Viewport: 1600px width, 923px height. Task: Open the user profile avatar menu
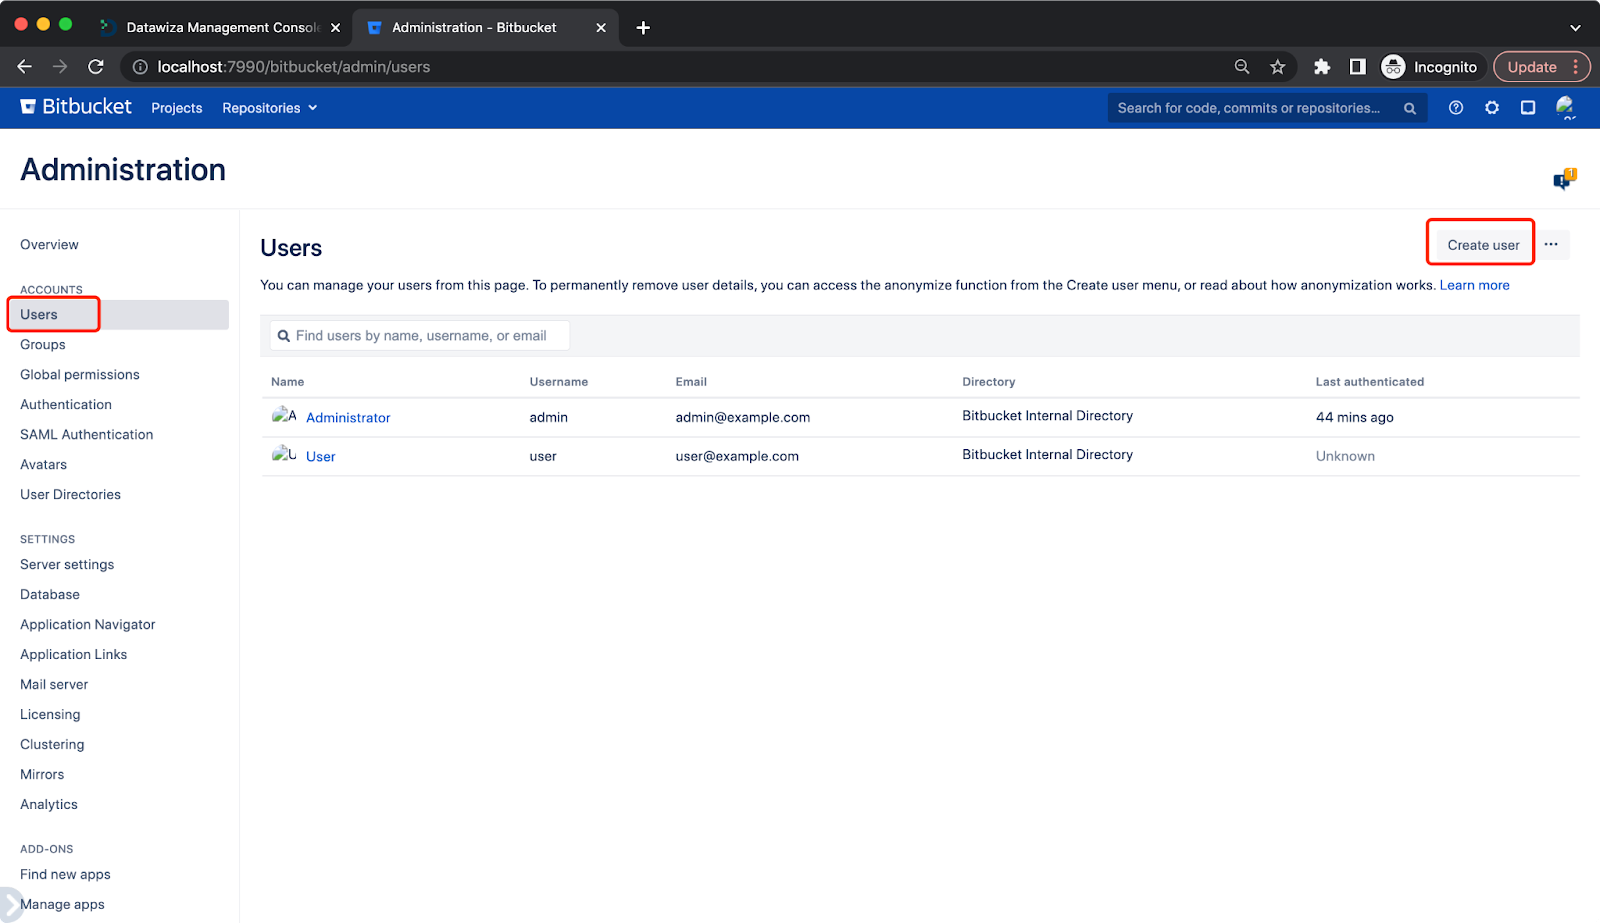coord(1566,108)
